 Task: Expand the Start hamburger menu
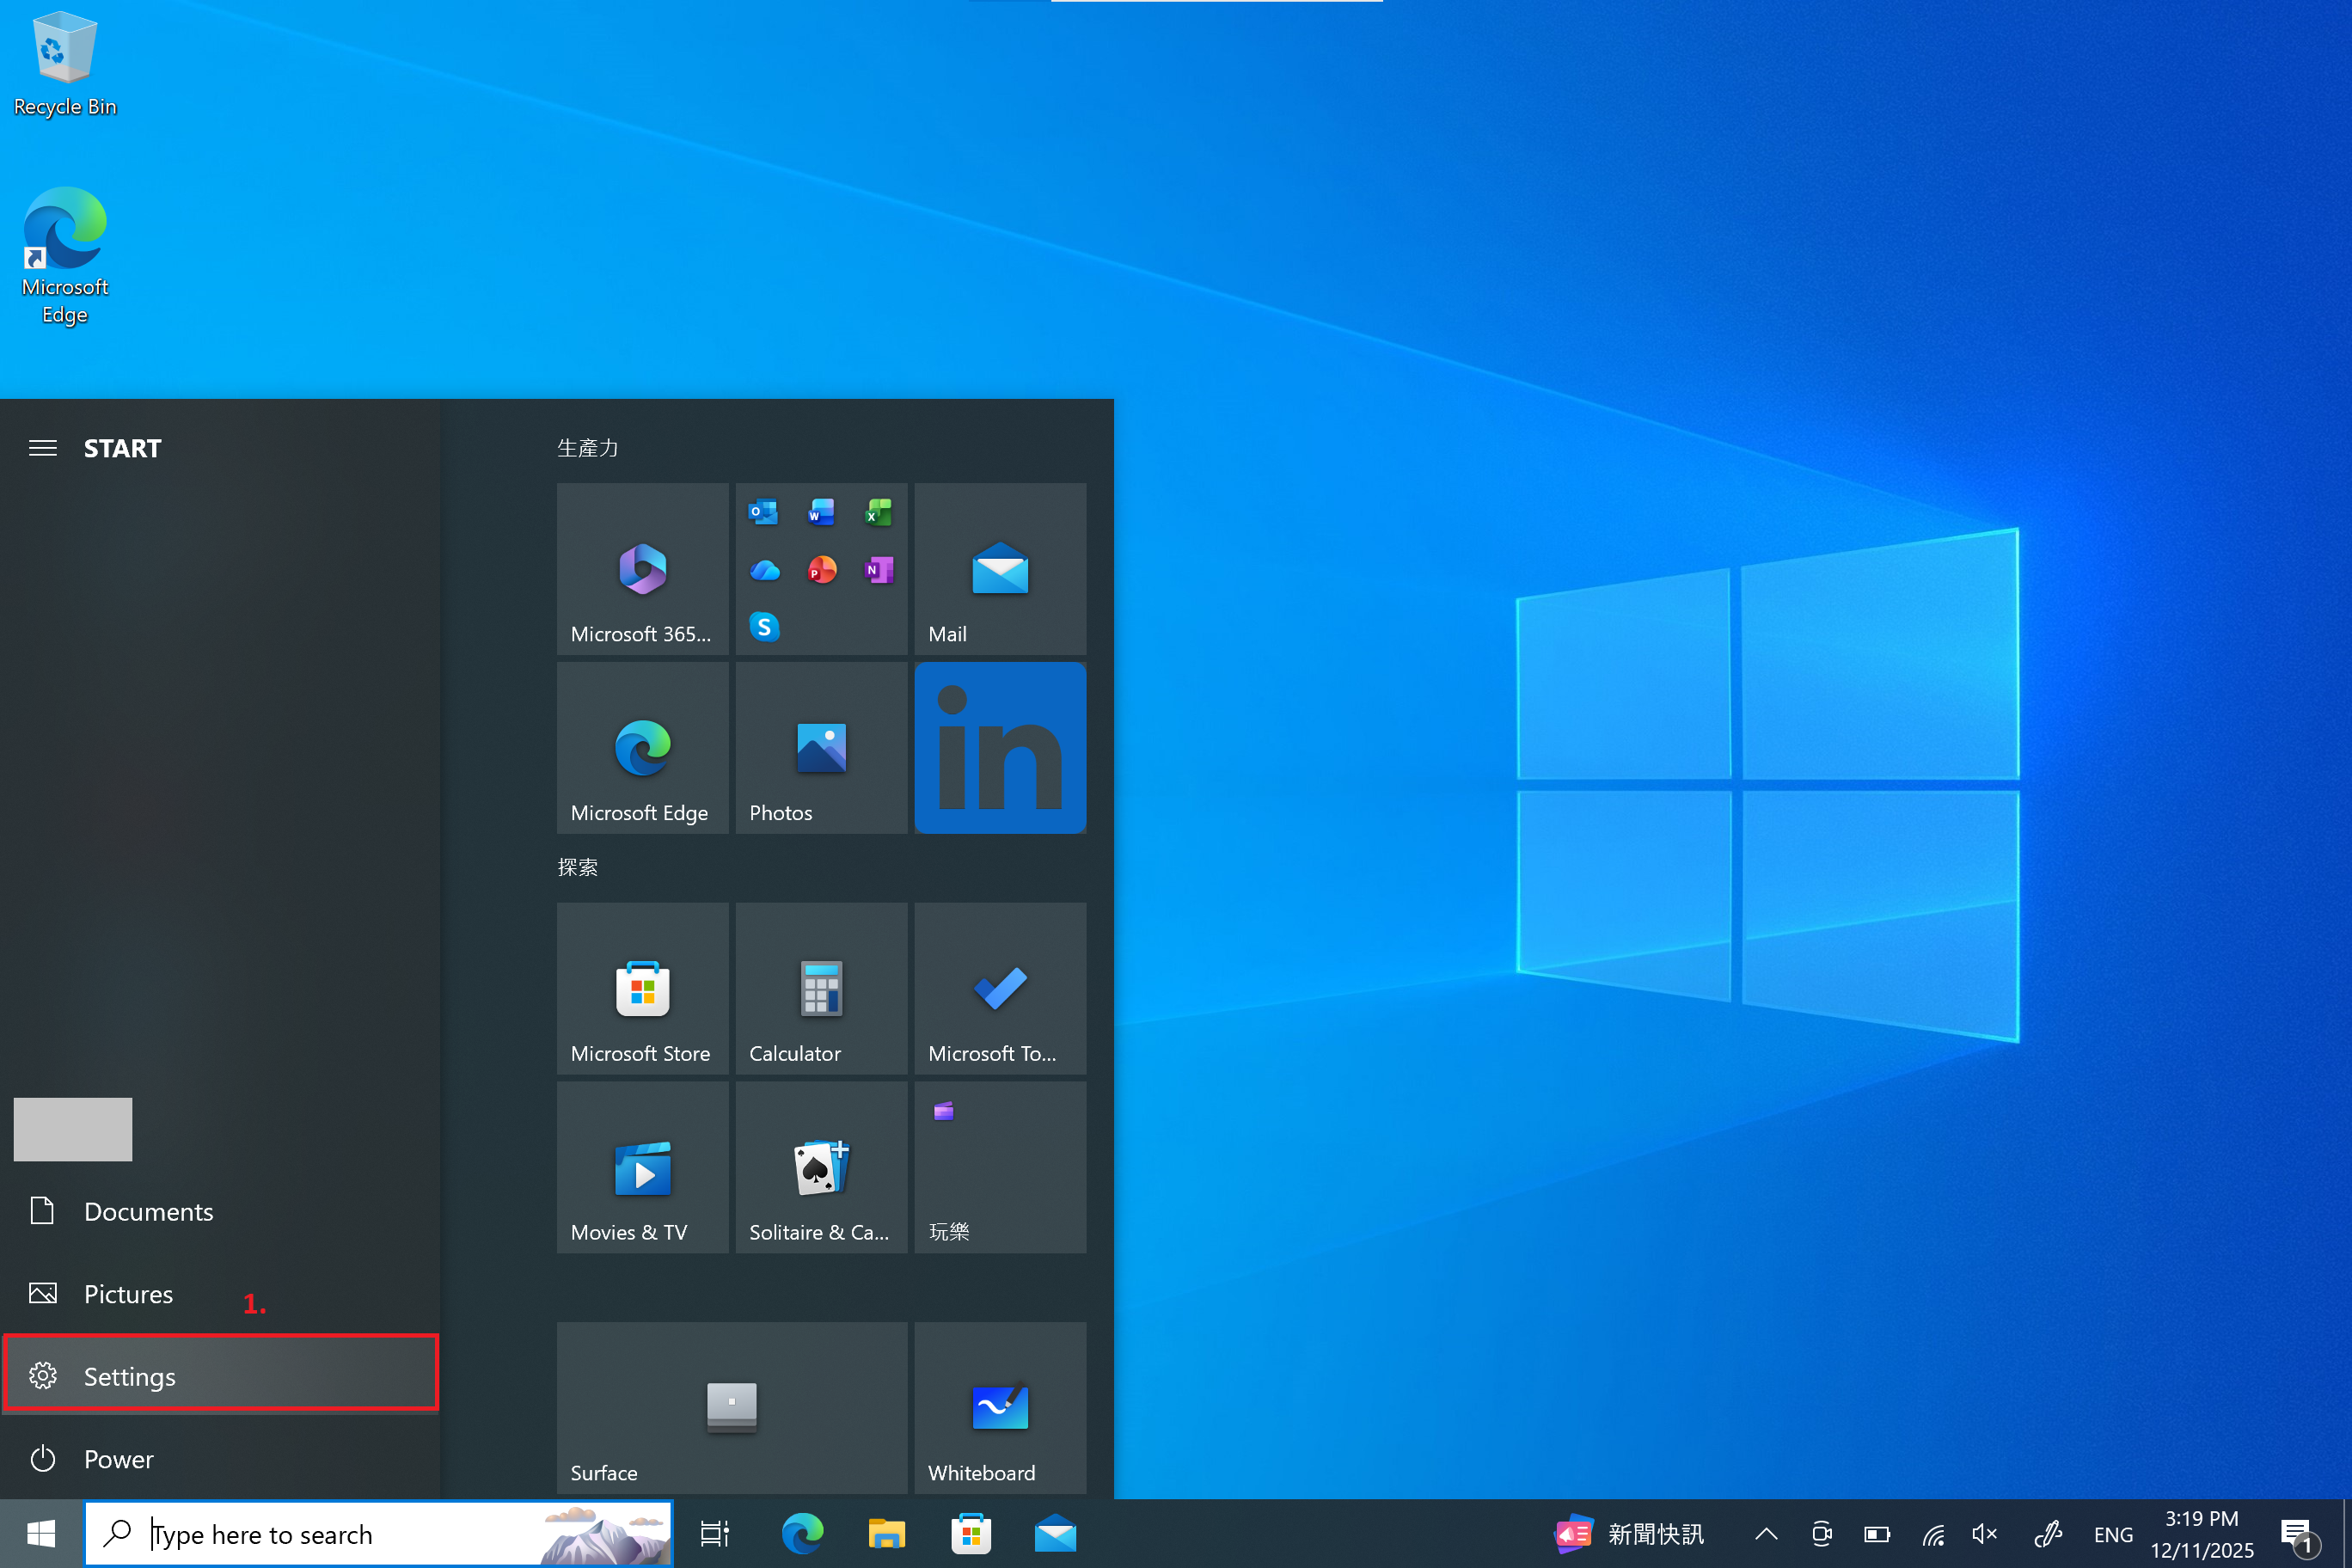42,448
